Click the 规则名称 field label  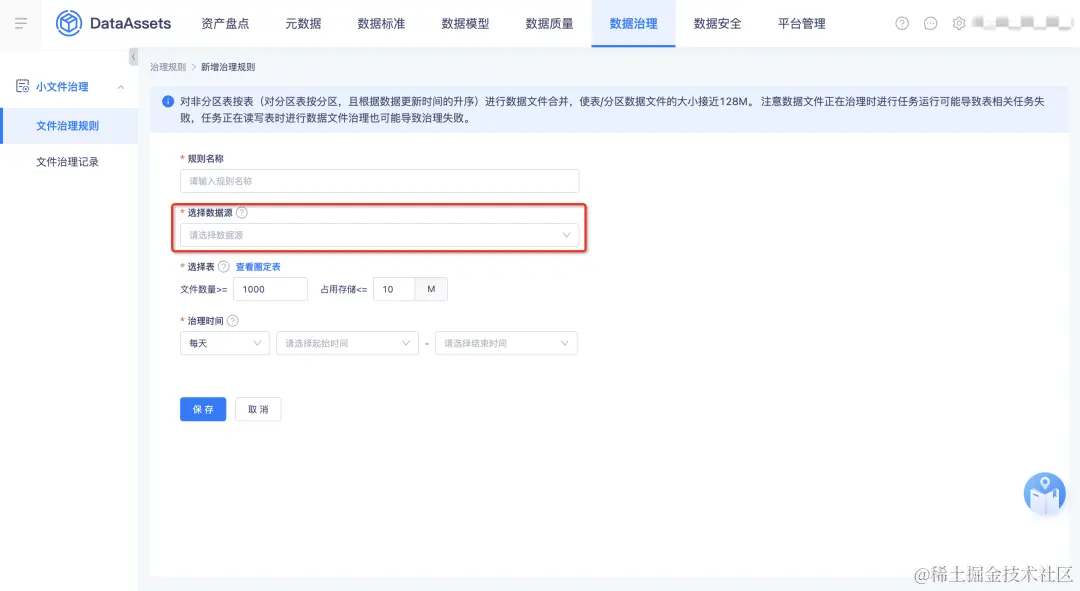pos(205,158)
